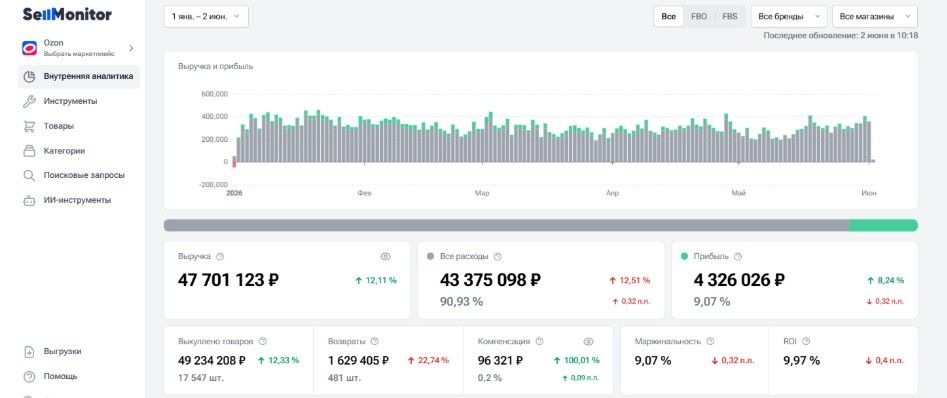The height and width of the screenshot is (398, 947).
Task: Switch the filter to FBS
Action: (x=730, y=17)
